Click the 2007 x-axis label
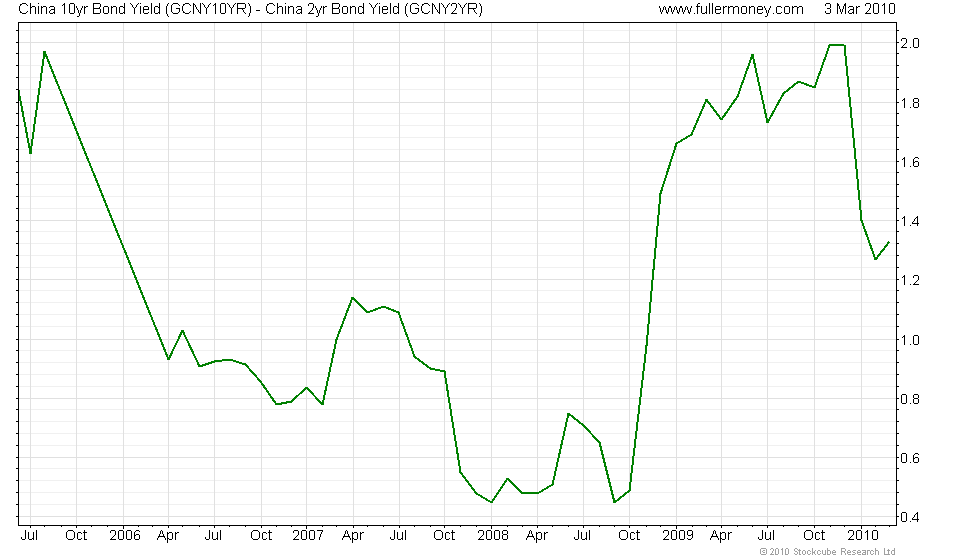 (308, 536)
